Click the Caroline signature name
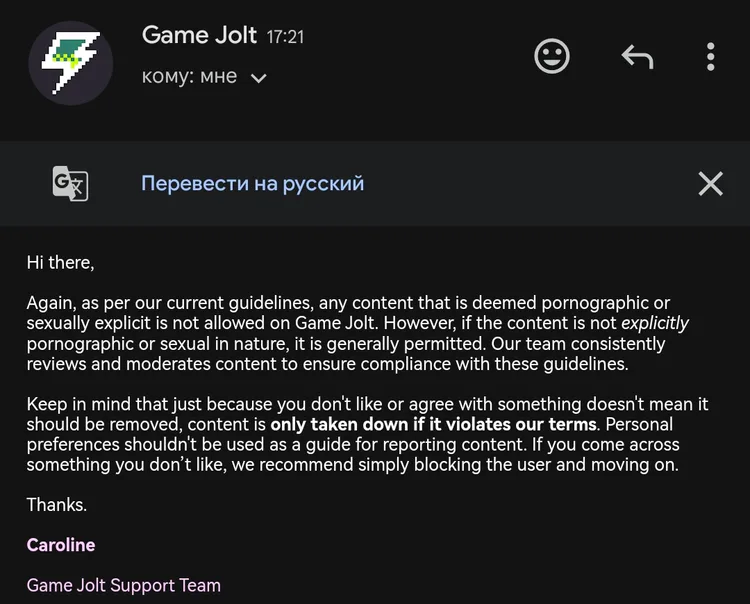 pyautogui.click(x=61, y=545)
